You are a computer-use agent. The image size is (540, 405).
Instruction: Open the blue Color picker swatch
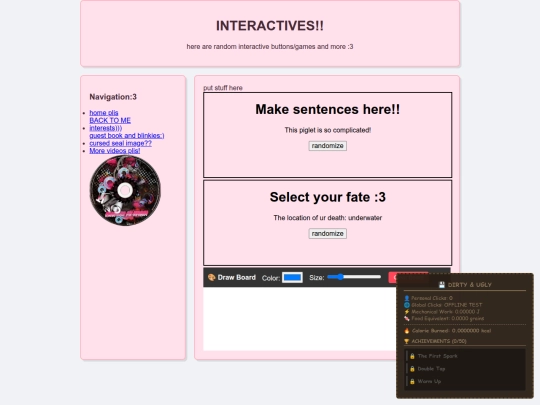click(292, 278)
